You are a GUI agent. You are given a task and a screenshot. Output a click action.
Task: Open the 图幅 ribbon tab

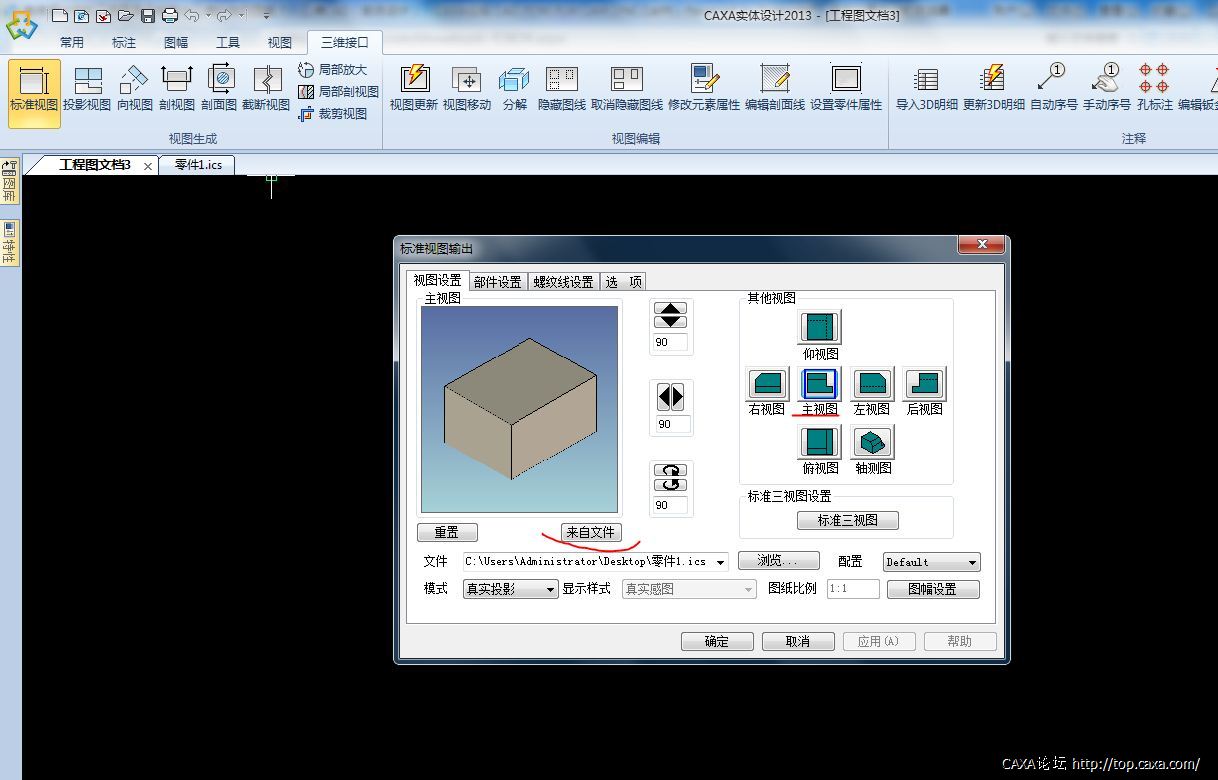tap(176, 42)
